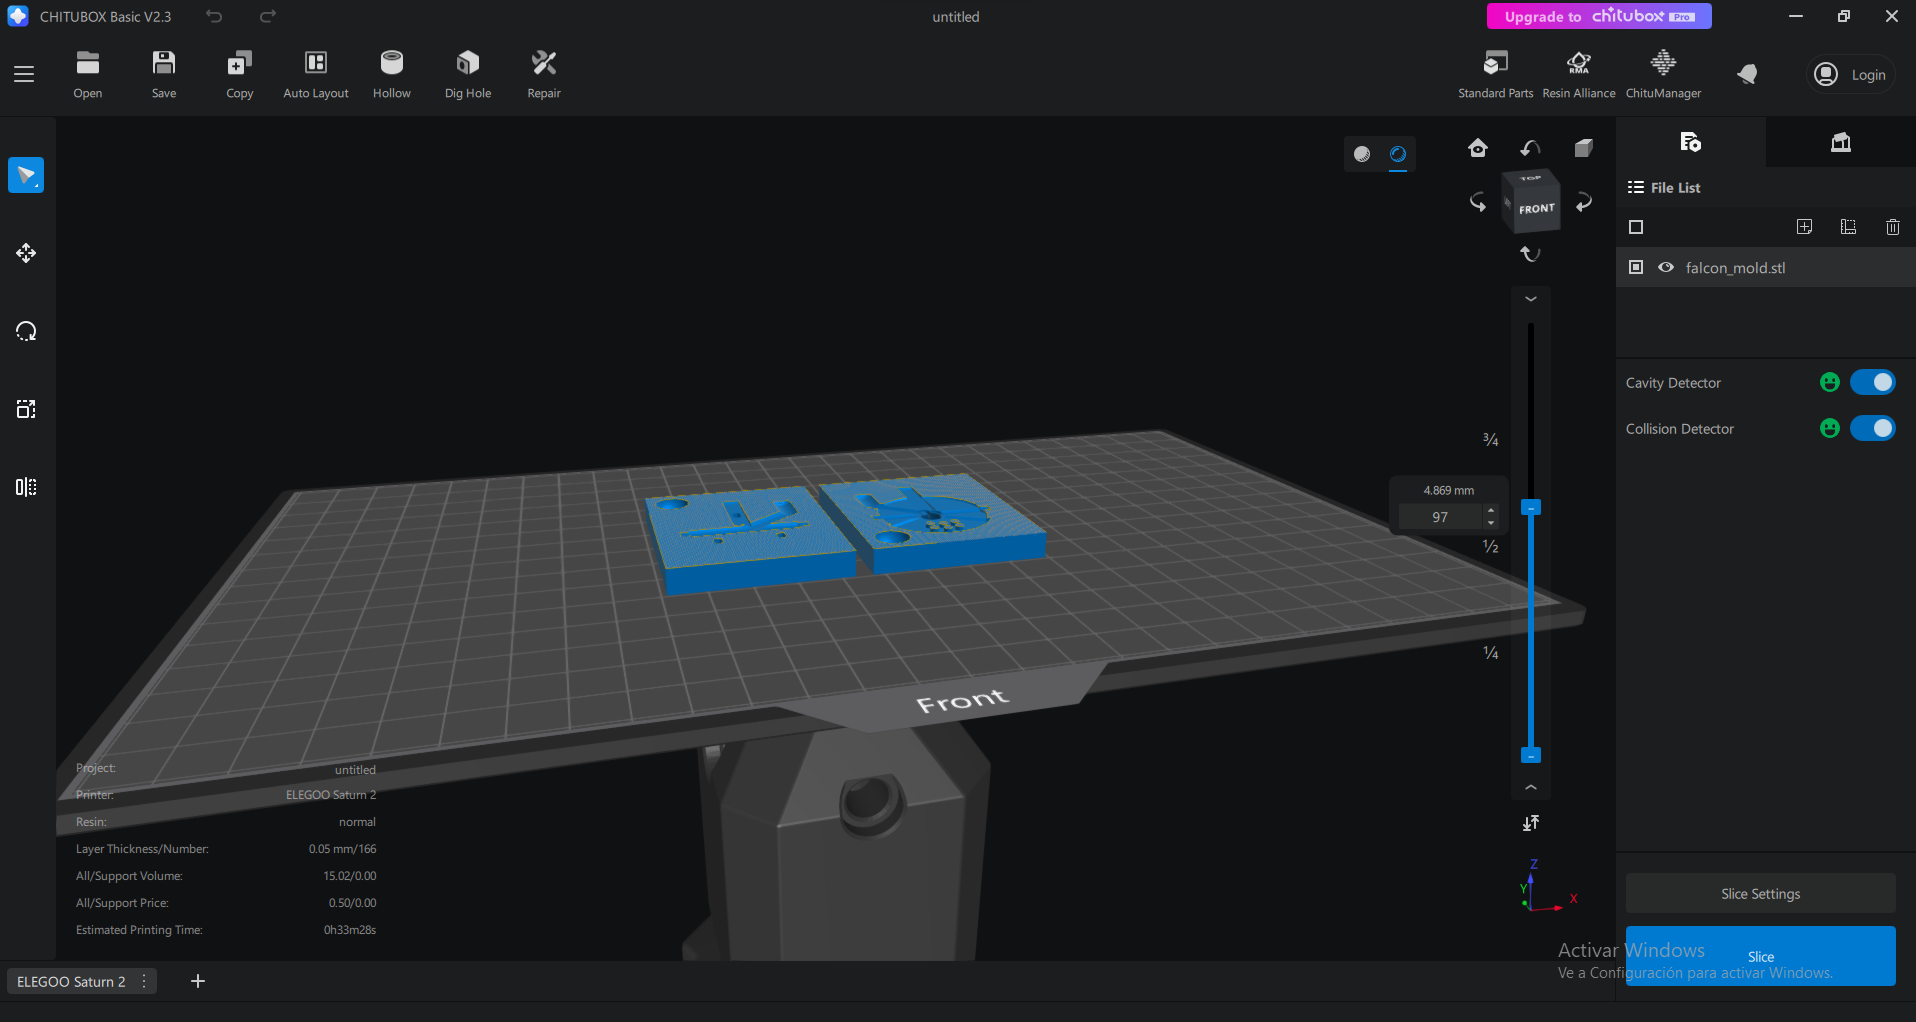Select the ELEGOO Saturn 2 printer tab
The width and height of the screenshot is (1916, 1022).
71,981
